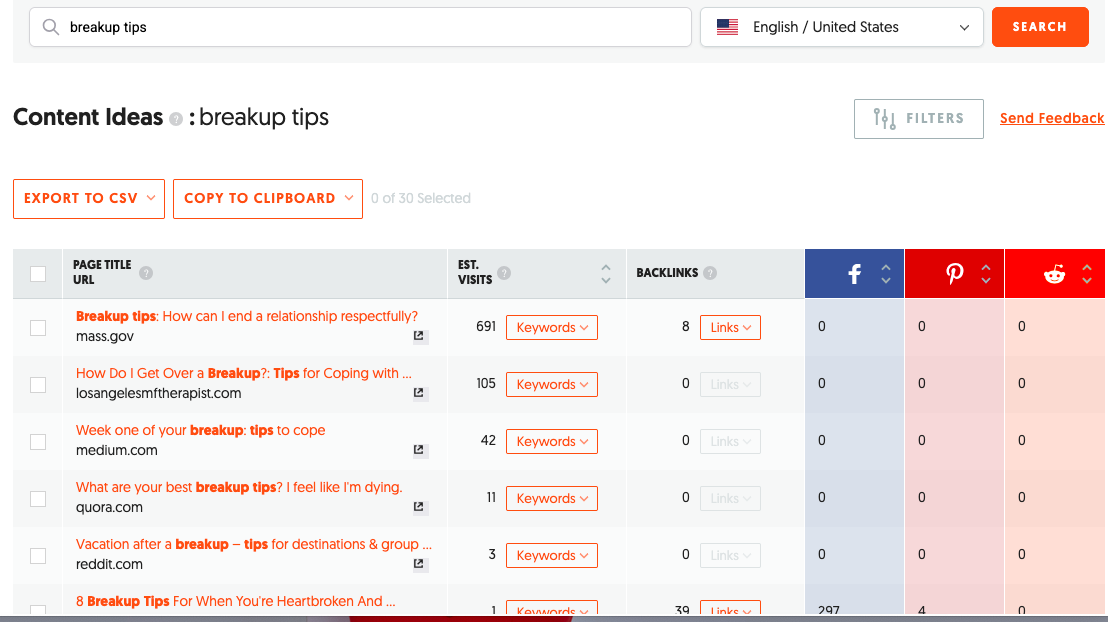Image resolution: width=1108 pixels, height=622 pixels.
Task: Click the Pinterest column header icon
Action: coord(955,274)
